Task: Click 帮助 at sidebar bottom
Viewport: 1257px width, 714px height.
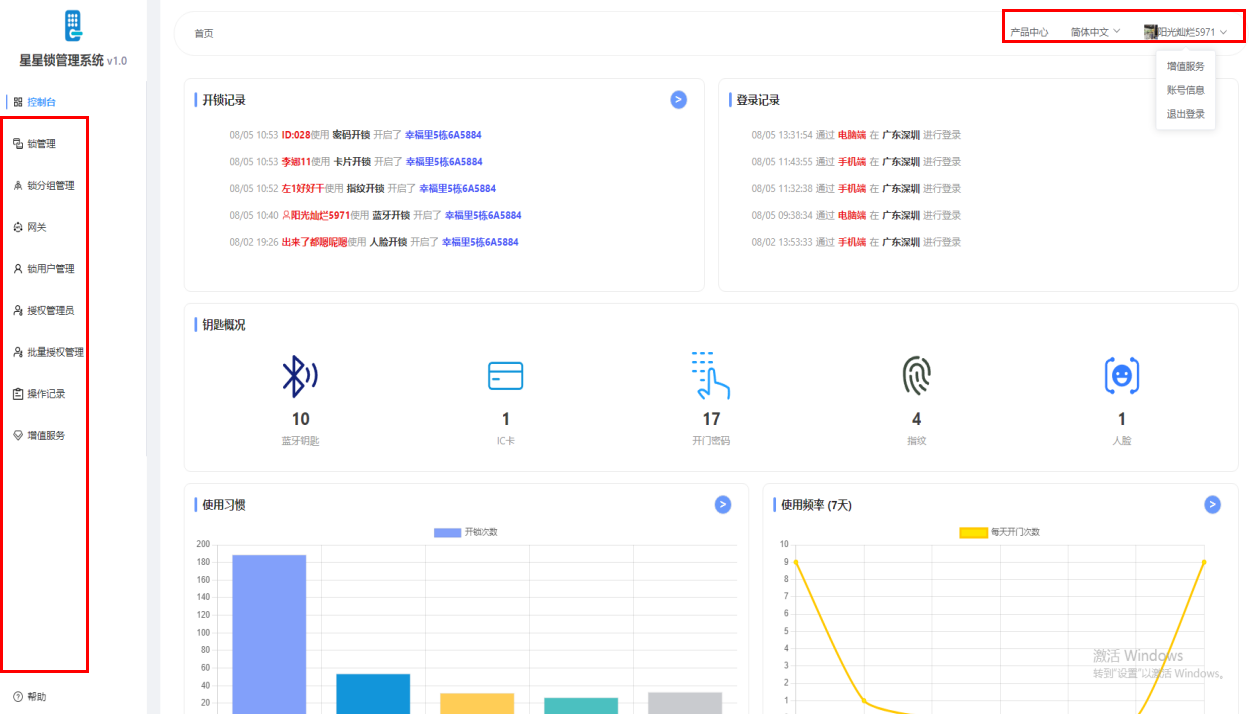Action: pyautogui.click(x=36, y=696)
